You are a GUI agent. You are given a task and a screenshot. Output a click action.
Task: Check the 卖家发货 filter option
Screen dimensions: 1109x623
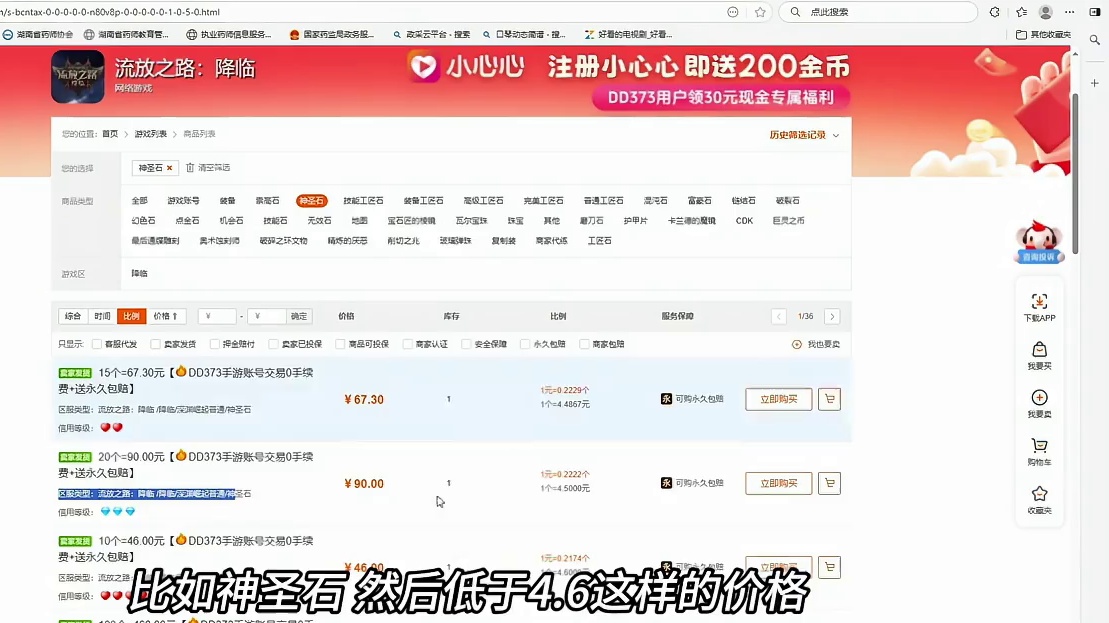click(154, 343)
